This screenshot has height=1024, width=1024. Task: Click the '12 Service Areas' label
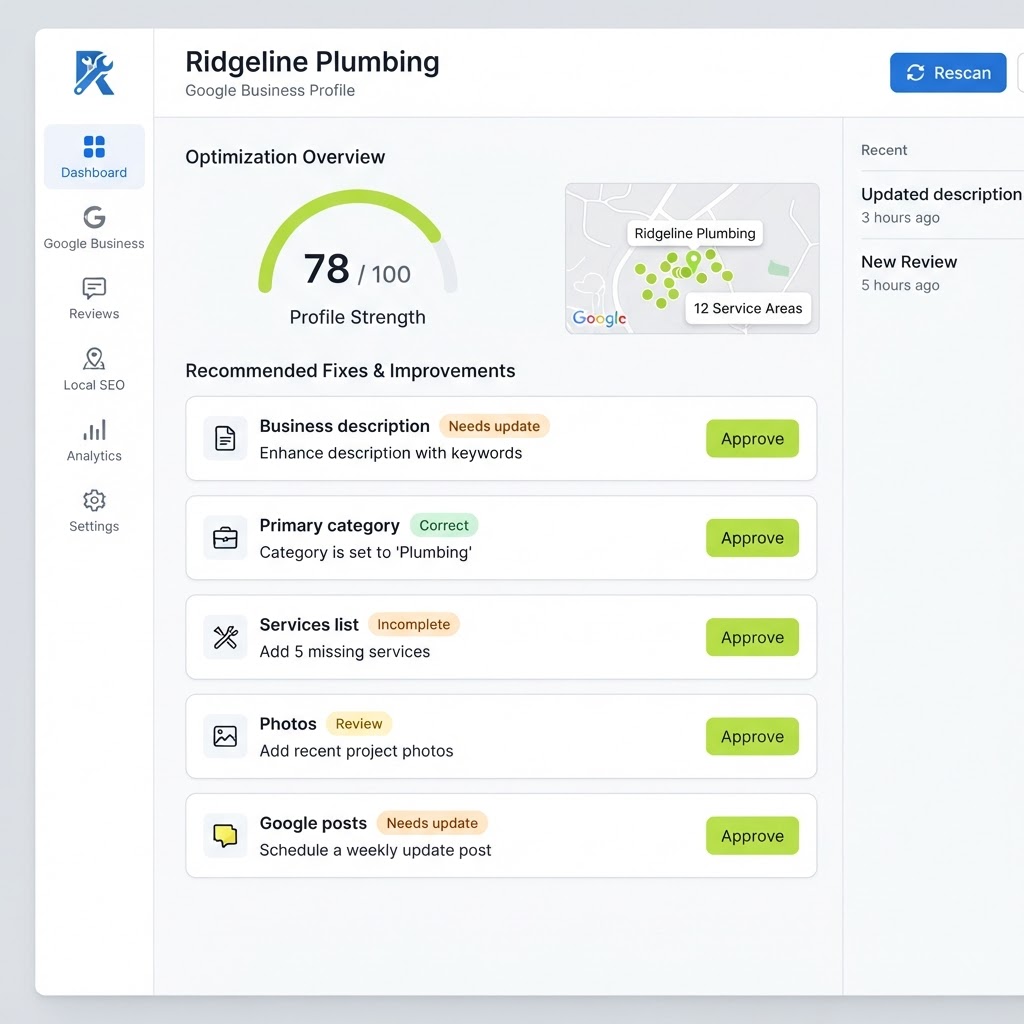click(748, 308)
